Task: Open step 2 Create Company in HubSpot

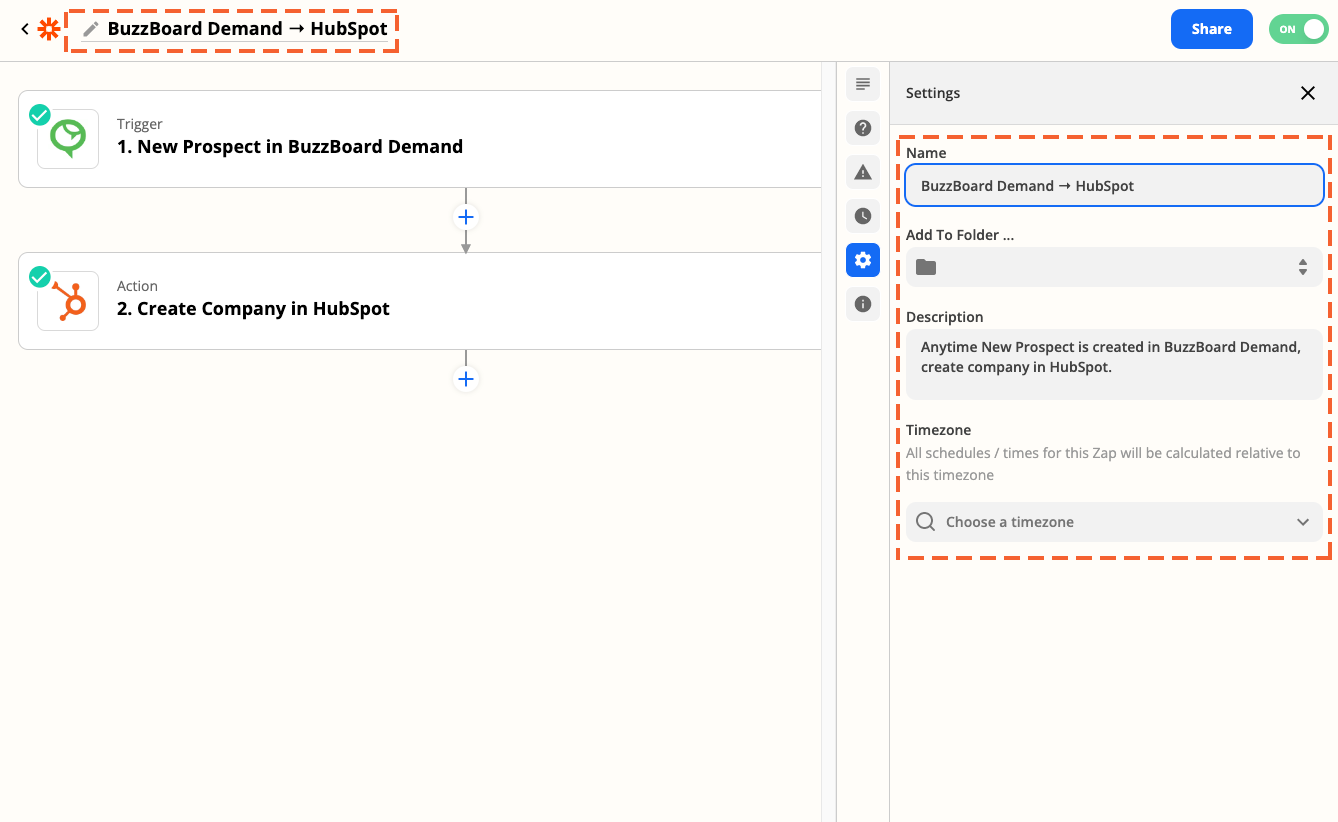Action: 420,301
